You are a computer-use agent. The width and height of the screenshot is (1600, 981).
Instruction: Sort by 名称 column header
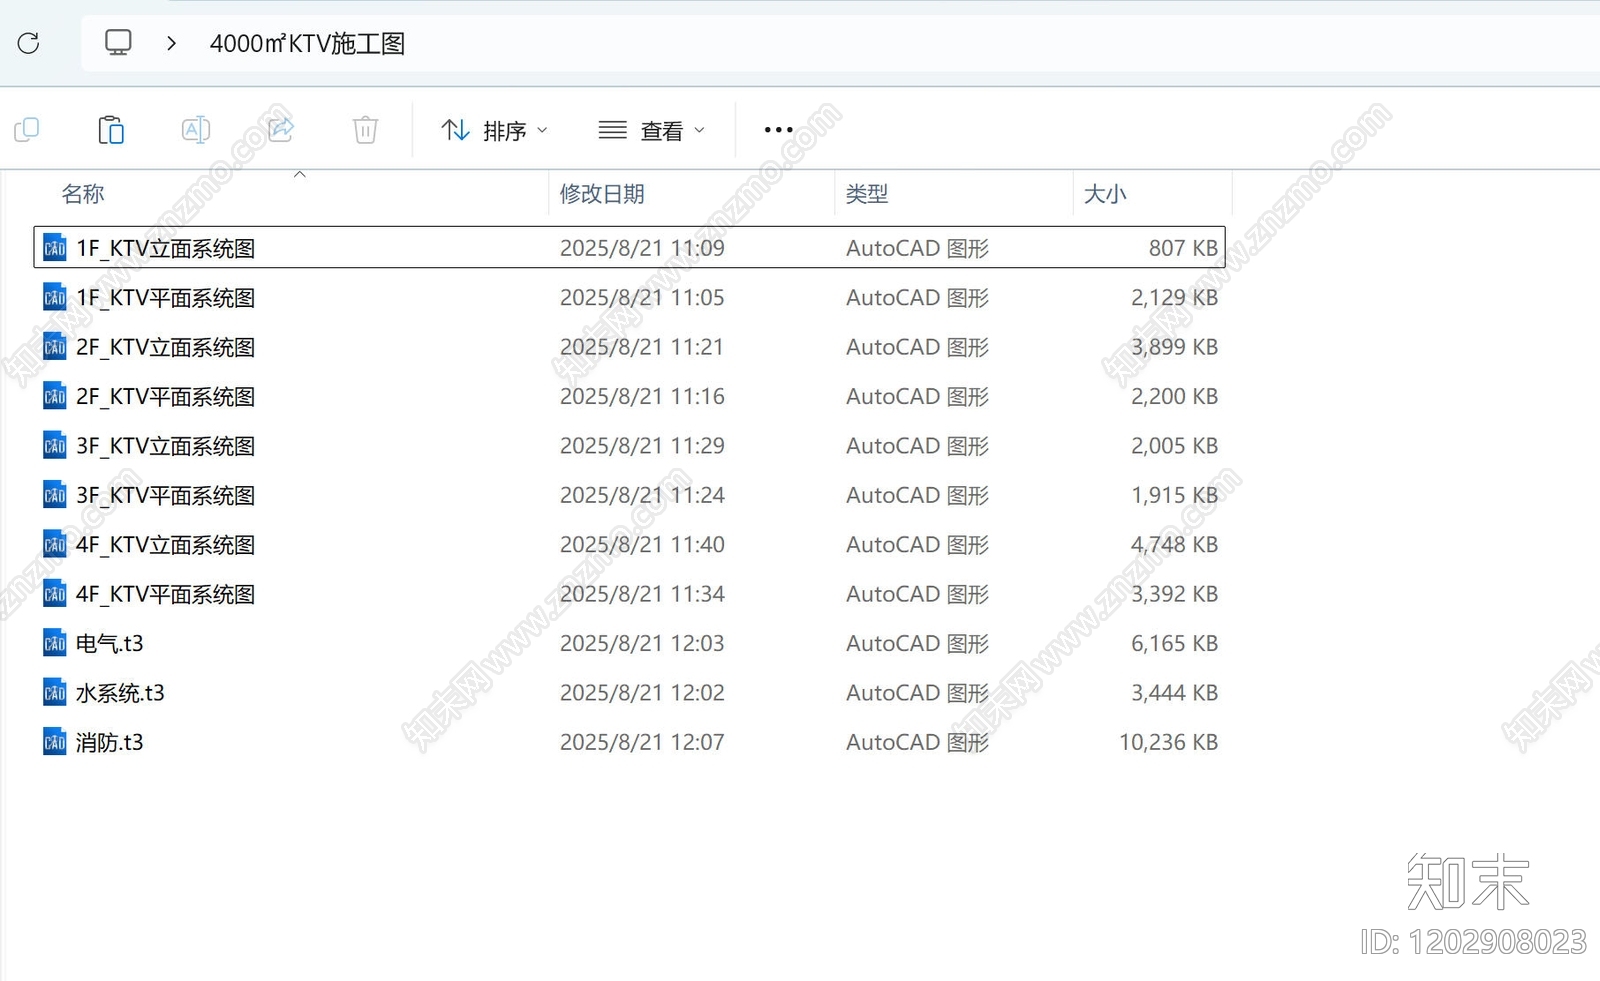coord(83,194)
